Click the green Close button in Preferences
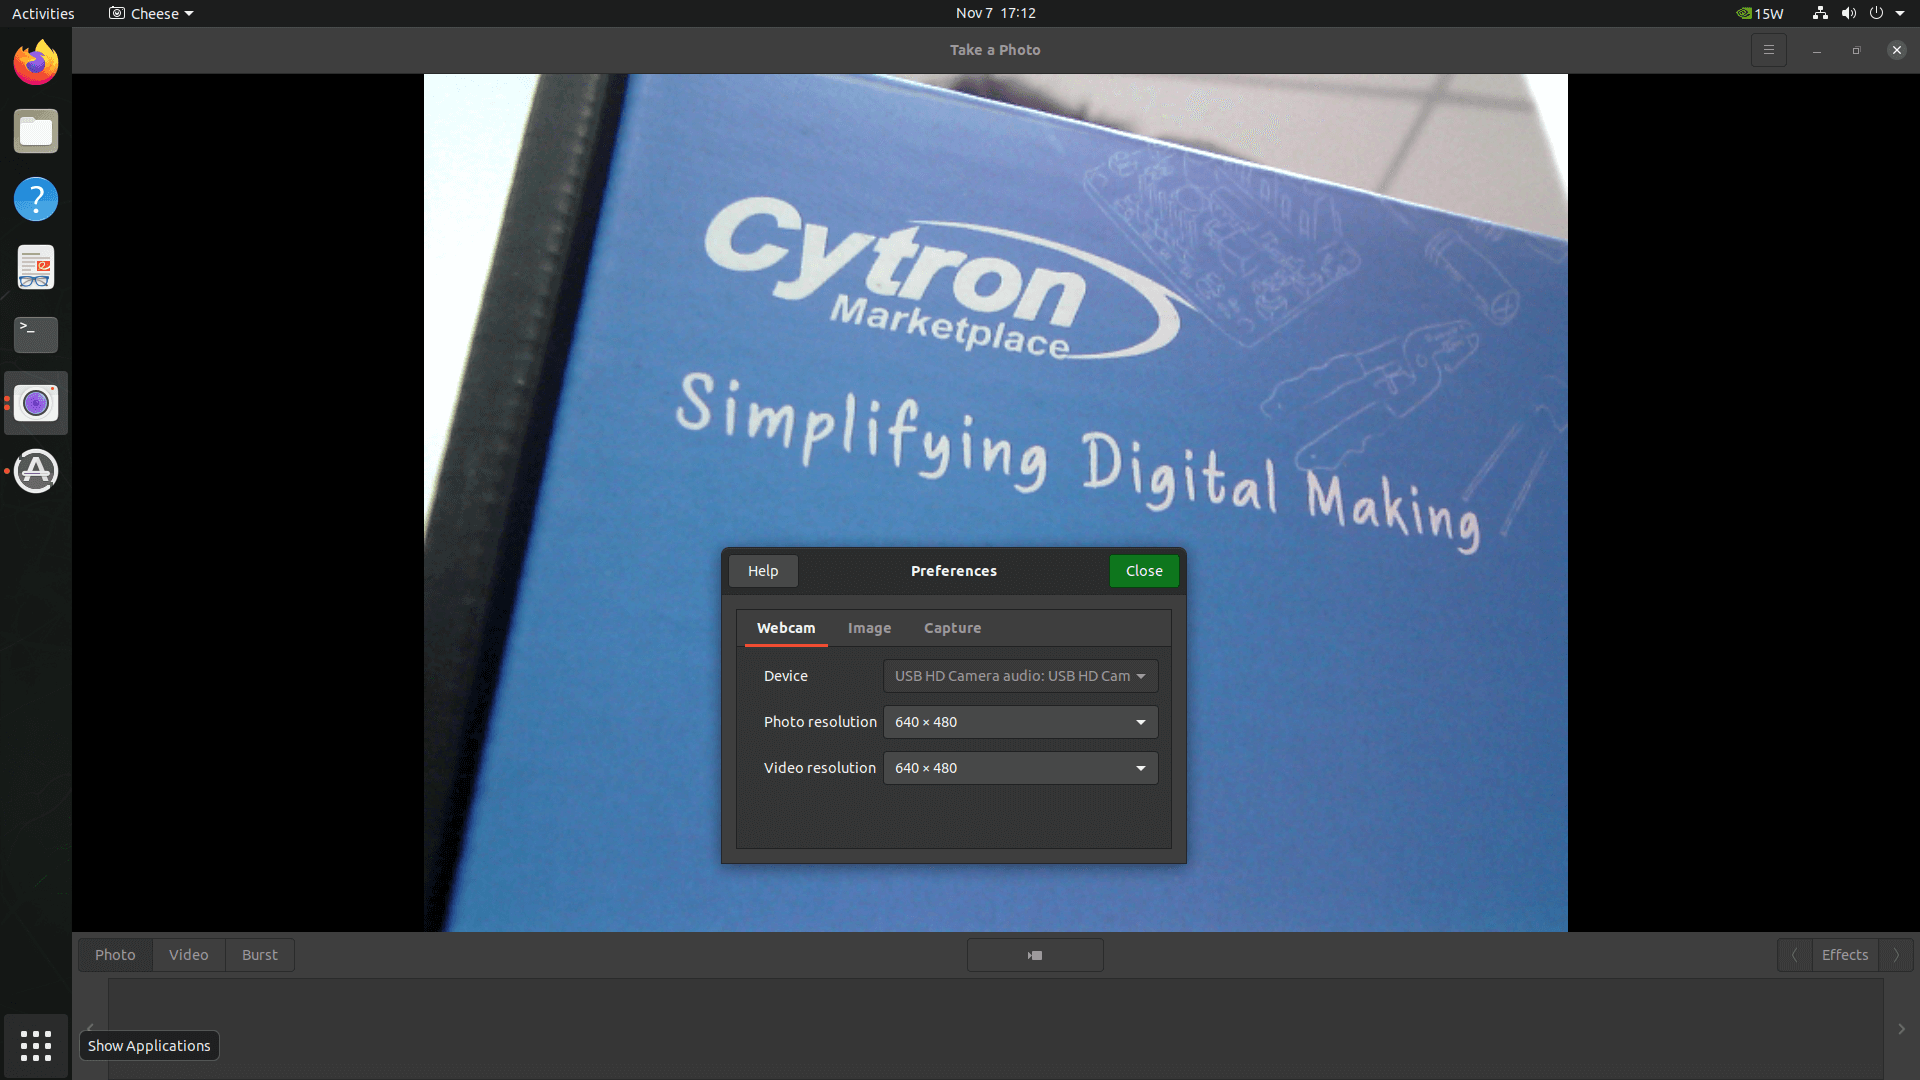This screenshot has height=1080, width=1920. click(x=1144, y=571)
